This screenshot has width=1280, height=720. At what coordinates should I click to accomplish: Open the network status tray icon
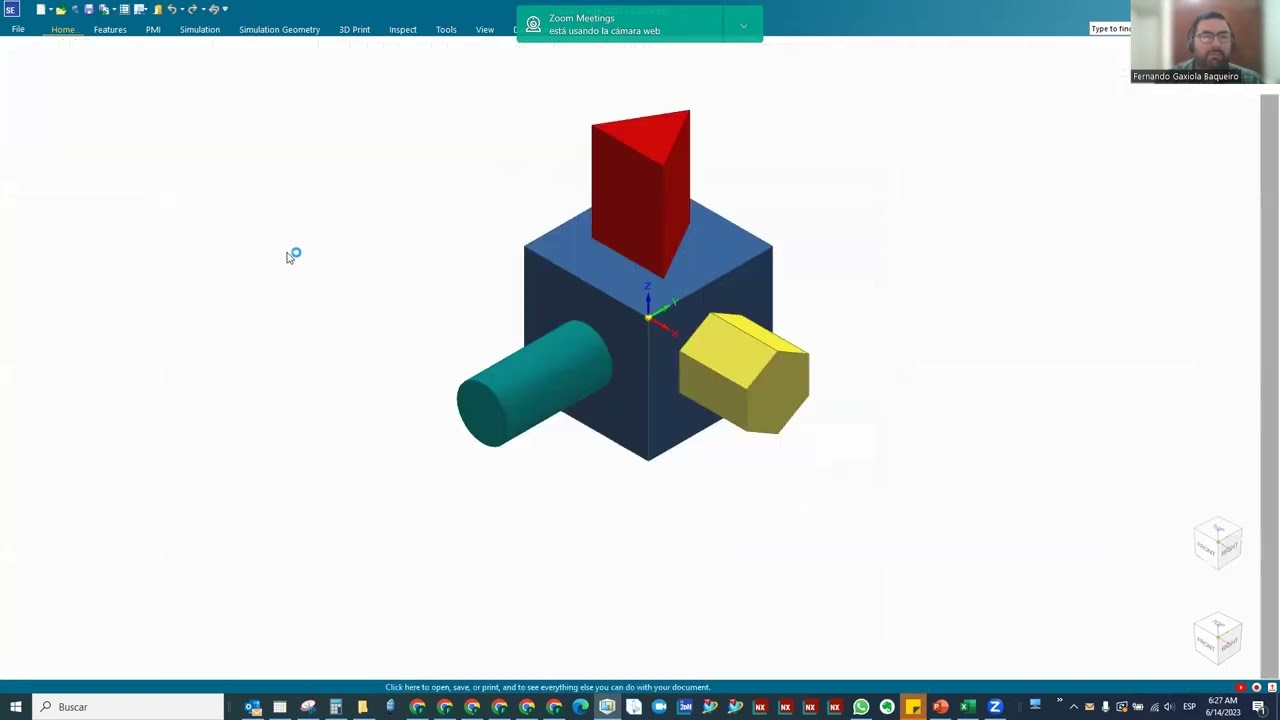1154,707
